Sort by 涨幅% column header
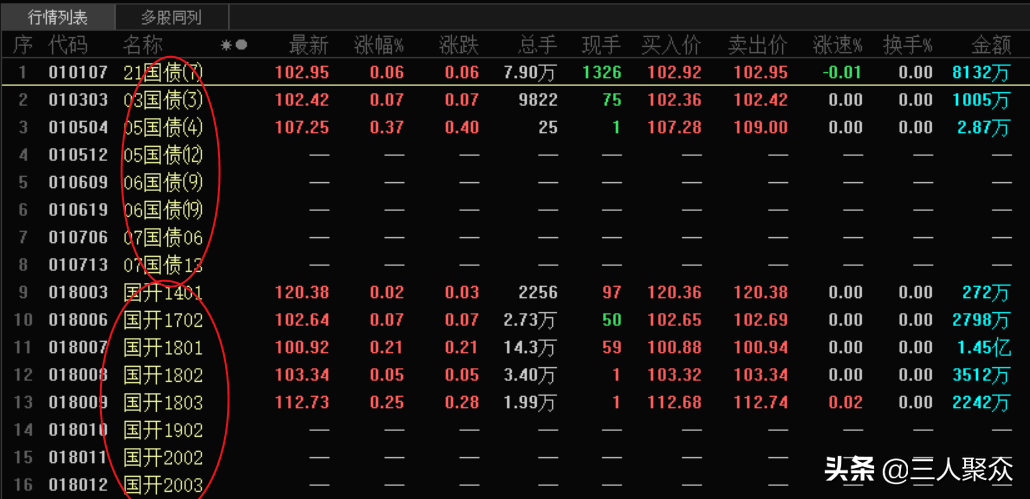The height and width of the screenshot is (499, 1030). [x=379, y=45]
